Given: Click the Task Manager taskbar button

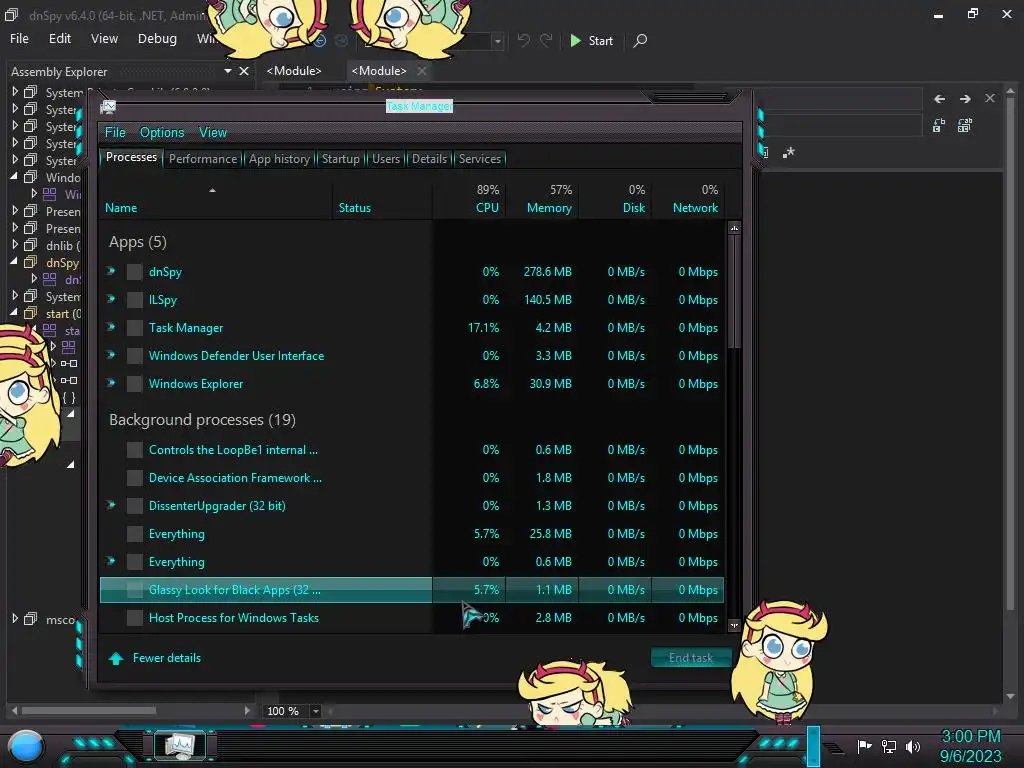Looking at the screenshot, I should (x=180, y=746).
